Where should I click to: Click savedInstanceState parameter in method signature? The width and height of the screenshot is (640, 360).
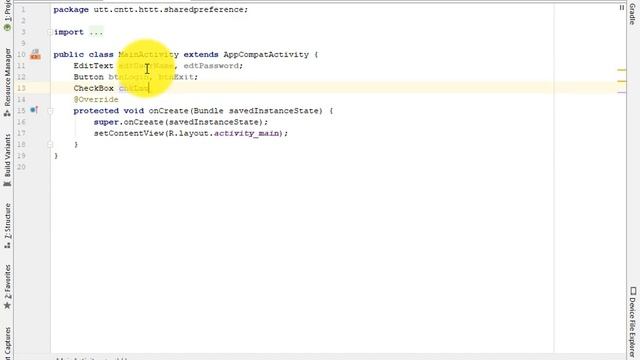point(276,111)
